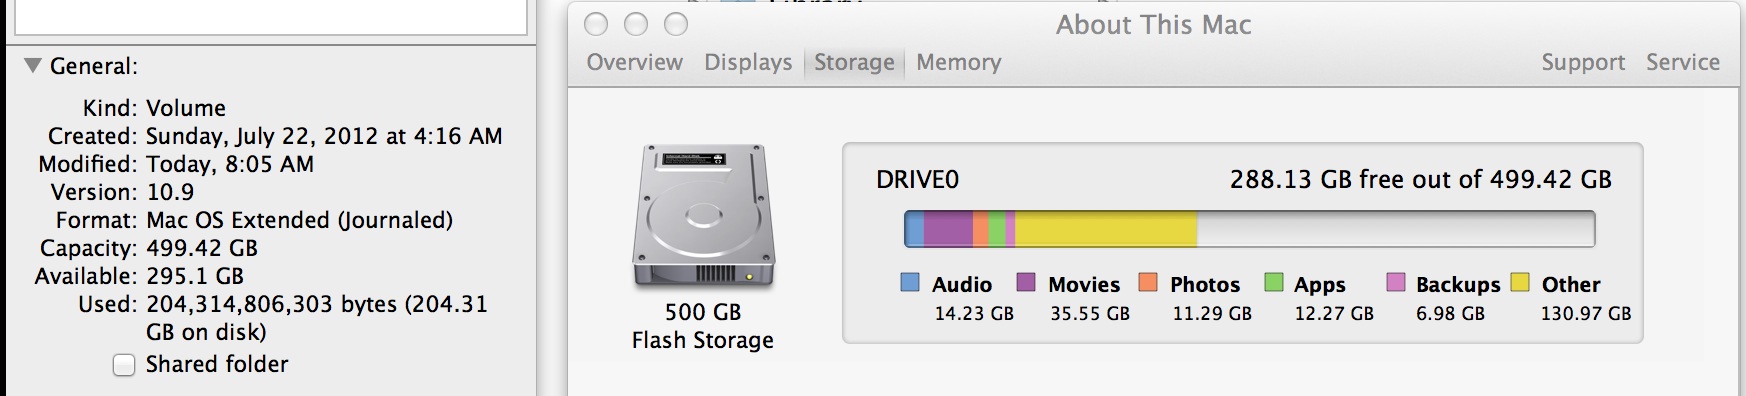Viewport: 1746px width, 396px height.
Task: Click the yellow Other legend swatch
Action: [x=1520, y=283]
